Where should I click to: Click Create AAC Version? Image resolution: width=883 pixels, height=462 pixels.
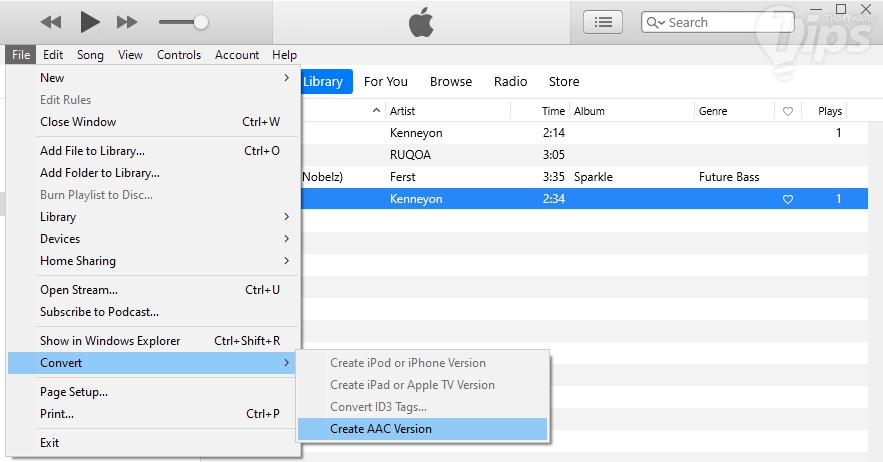422,429
